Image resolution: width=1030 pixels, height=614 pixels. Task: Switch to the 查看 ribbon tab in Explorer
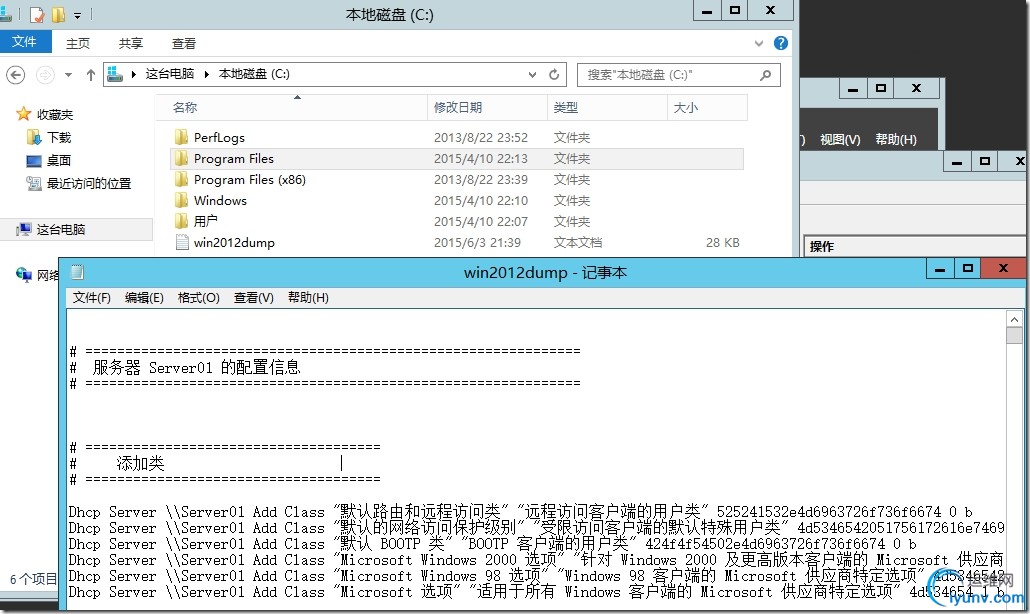click(184, 43)
